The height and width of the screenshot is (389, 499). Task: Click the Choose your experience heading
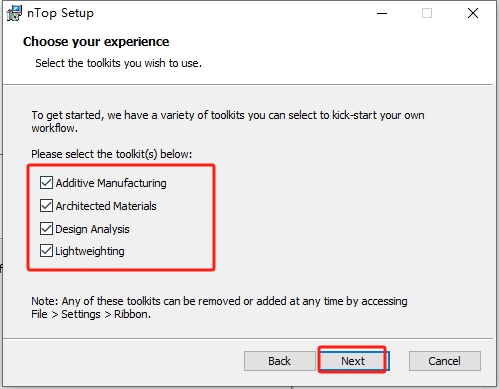point(96,42)
